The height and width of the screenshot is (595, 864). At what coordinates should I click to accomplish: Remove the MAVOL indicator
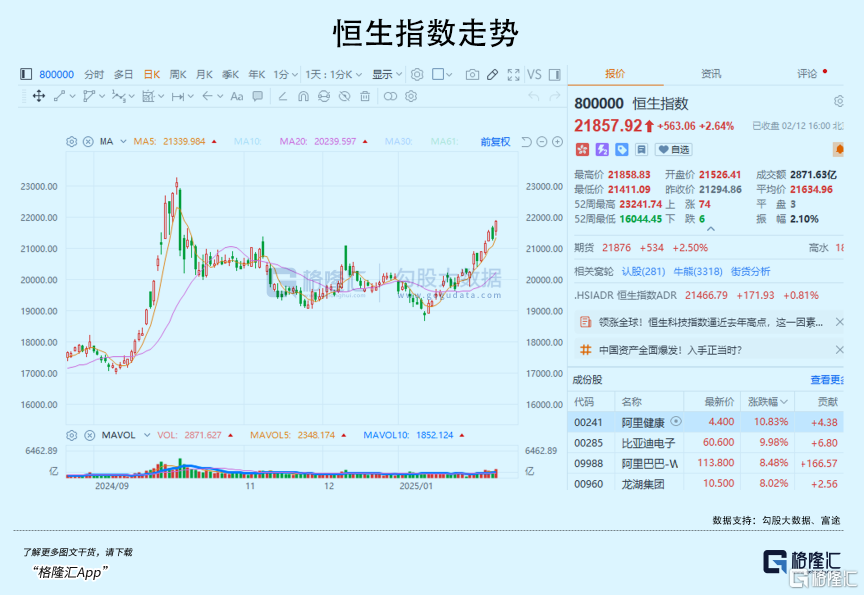(x=90, y=435)
